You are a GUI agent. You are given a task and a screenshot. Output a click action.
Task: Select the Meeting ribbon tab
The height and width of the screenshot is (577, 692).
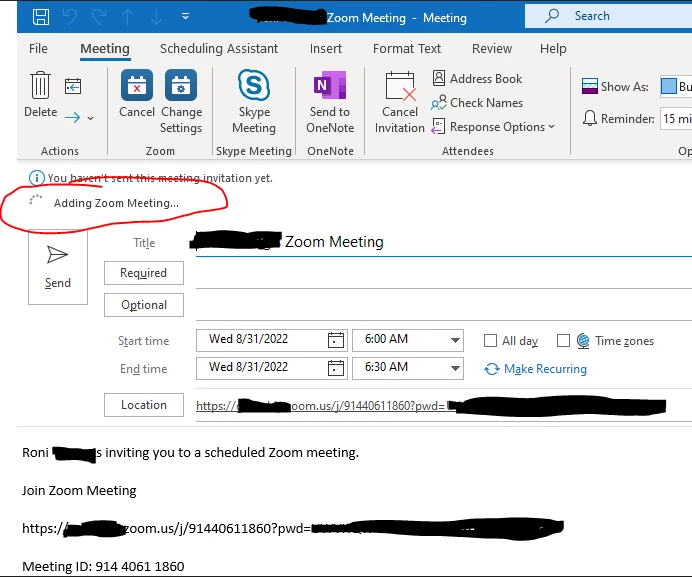coord(105,49)
